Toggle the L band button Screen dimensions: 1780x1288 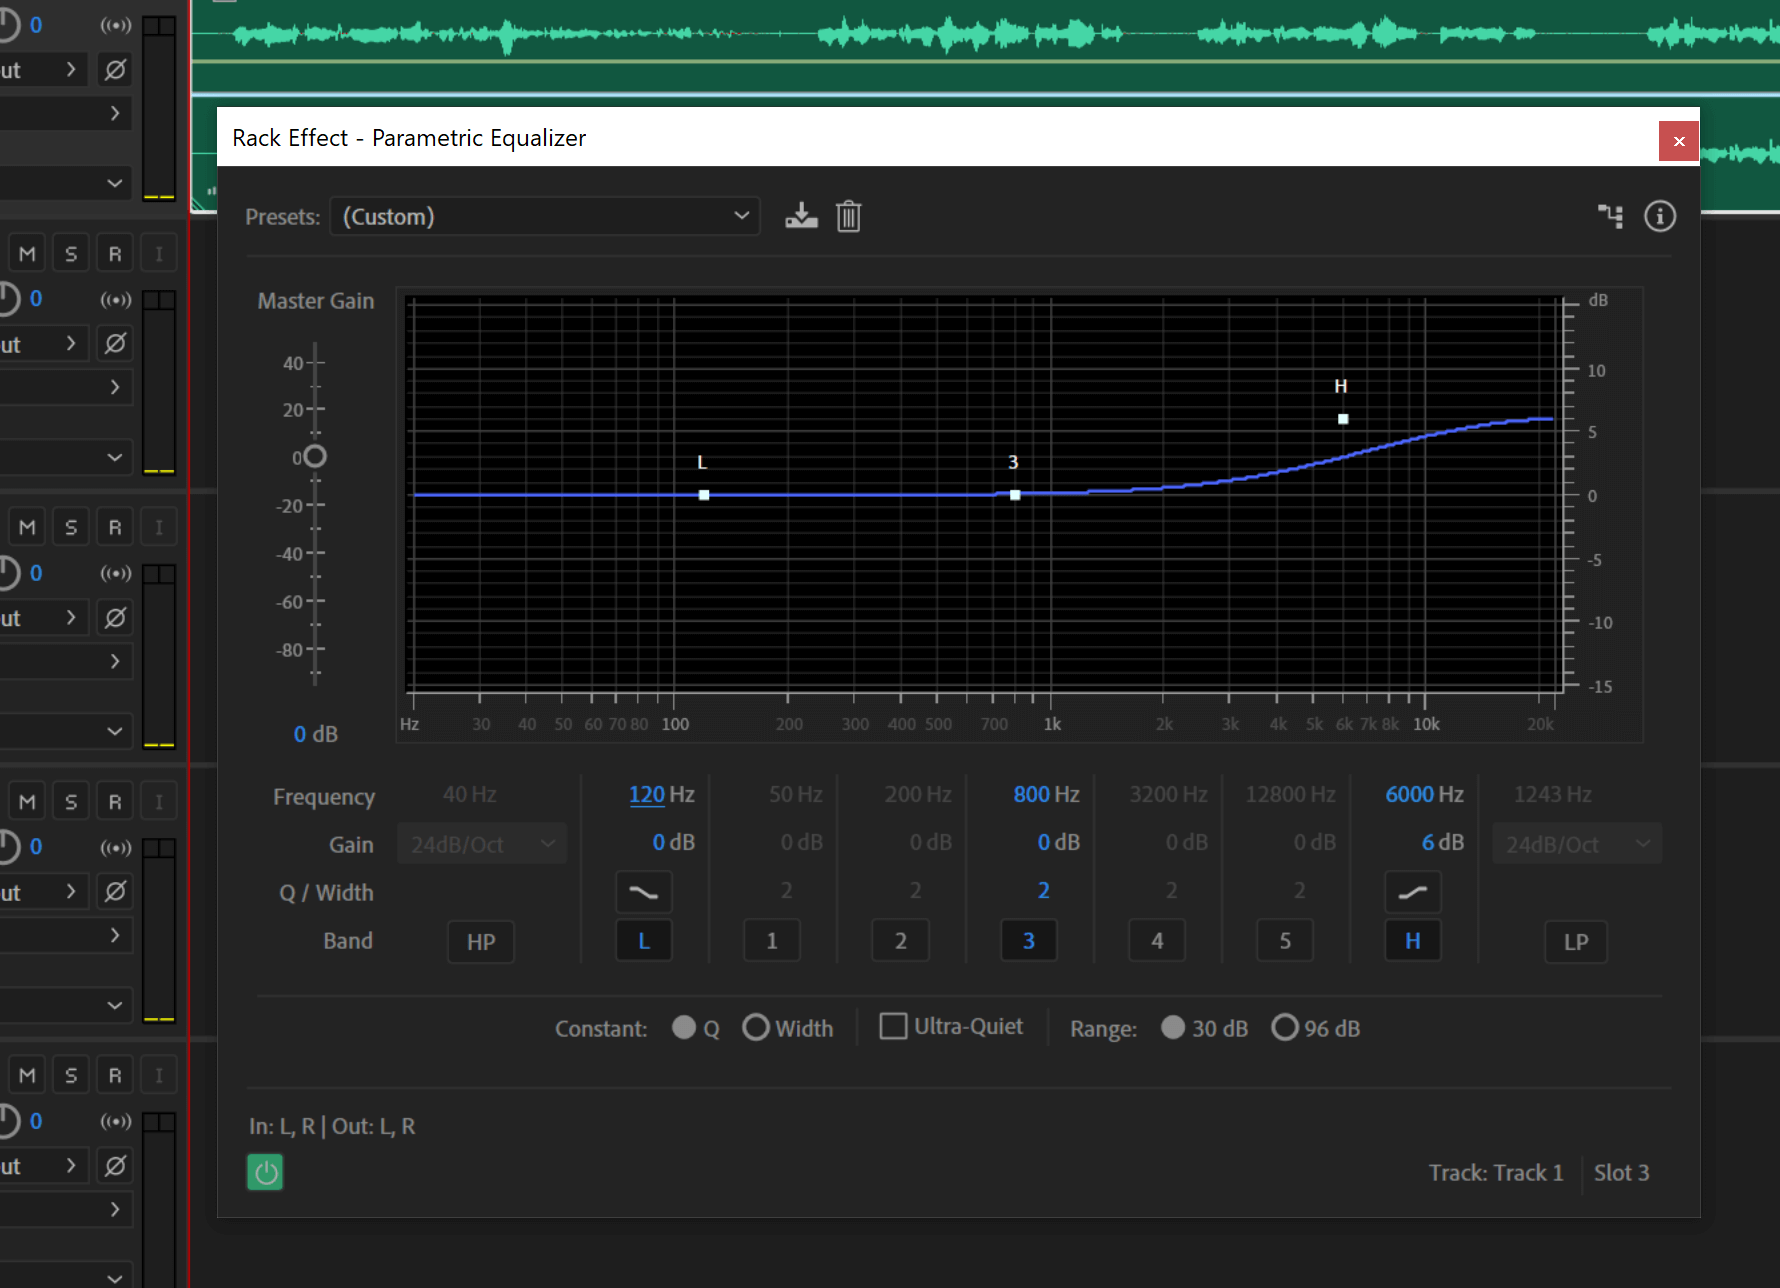tap(644, 941)
